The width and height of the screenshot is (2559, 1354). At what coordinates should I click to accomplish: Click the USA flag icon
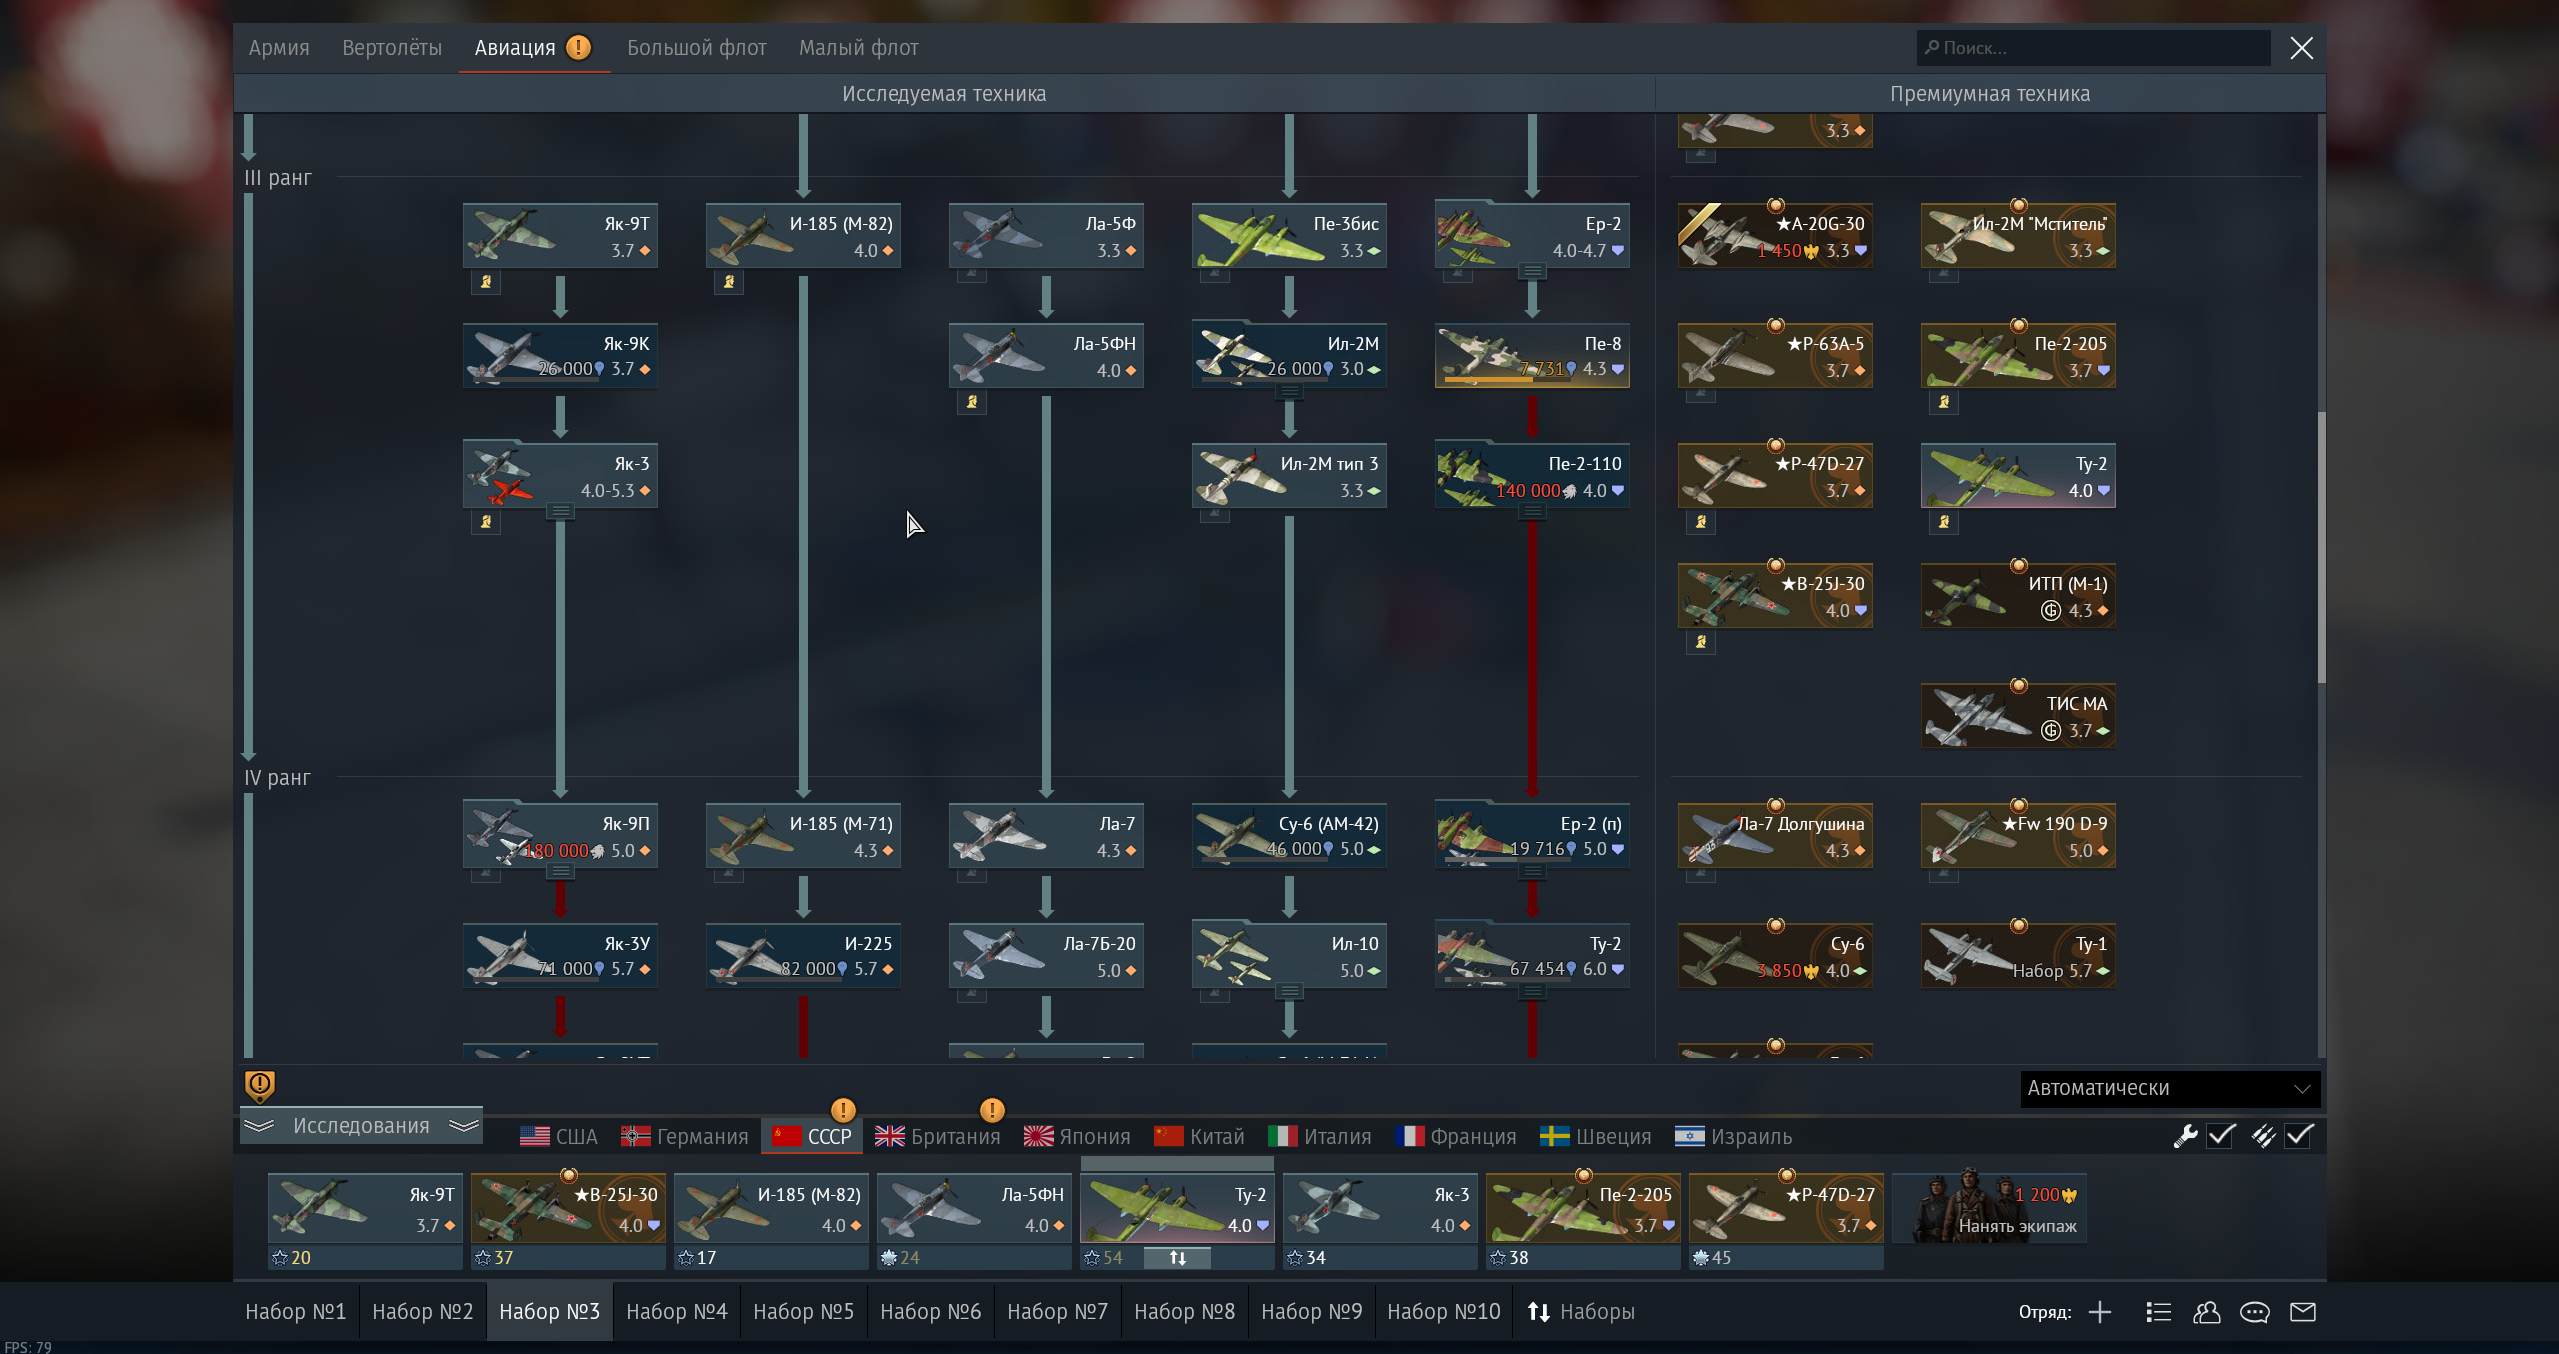[x=535, y=1137]
